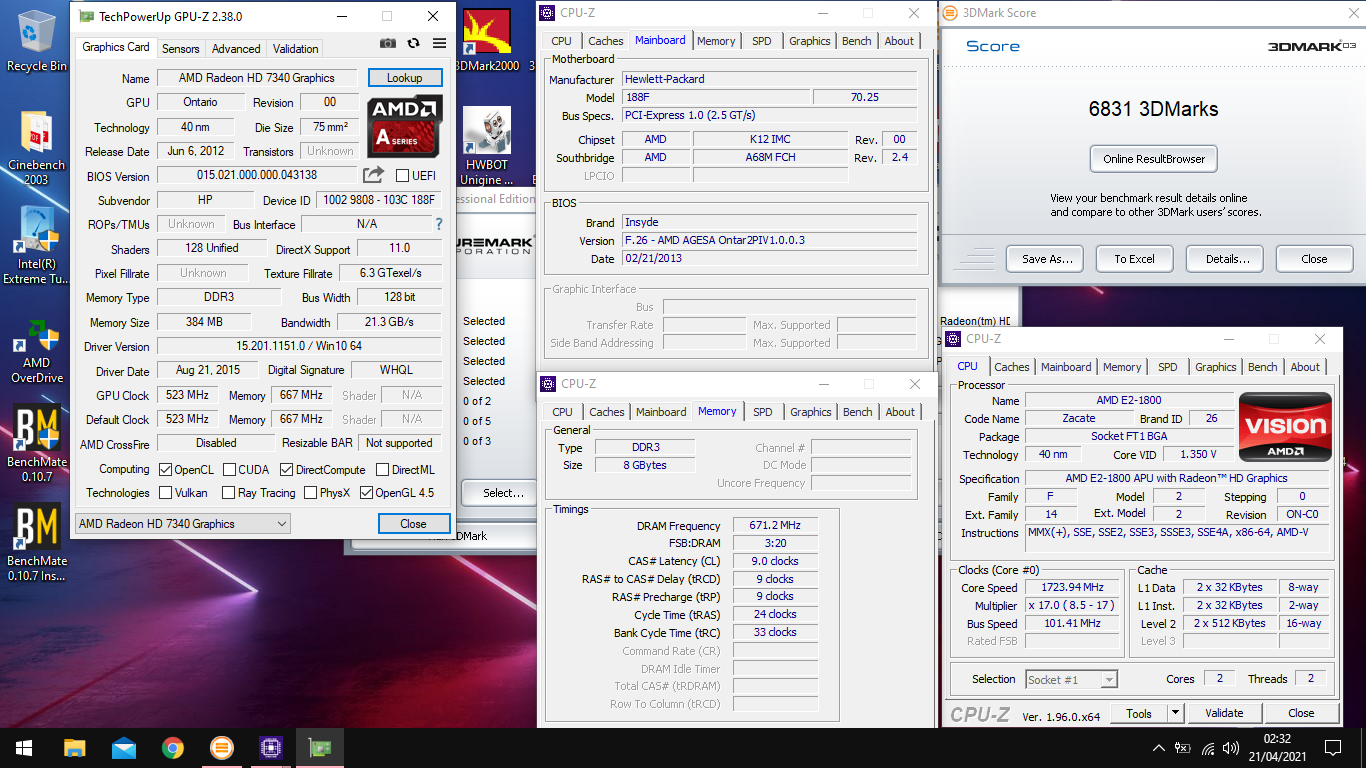Toggle the DirectCompute checkbox

coord(287,469)
